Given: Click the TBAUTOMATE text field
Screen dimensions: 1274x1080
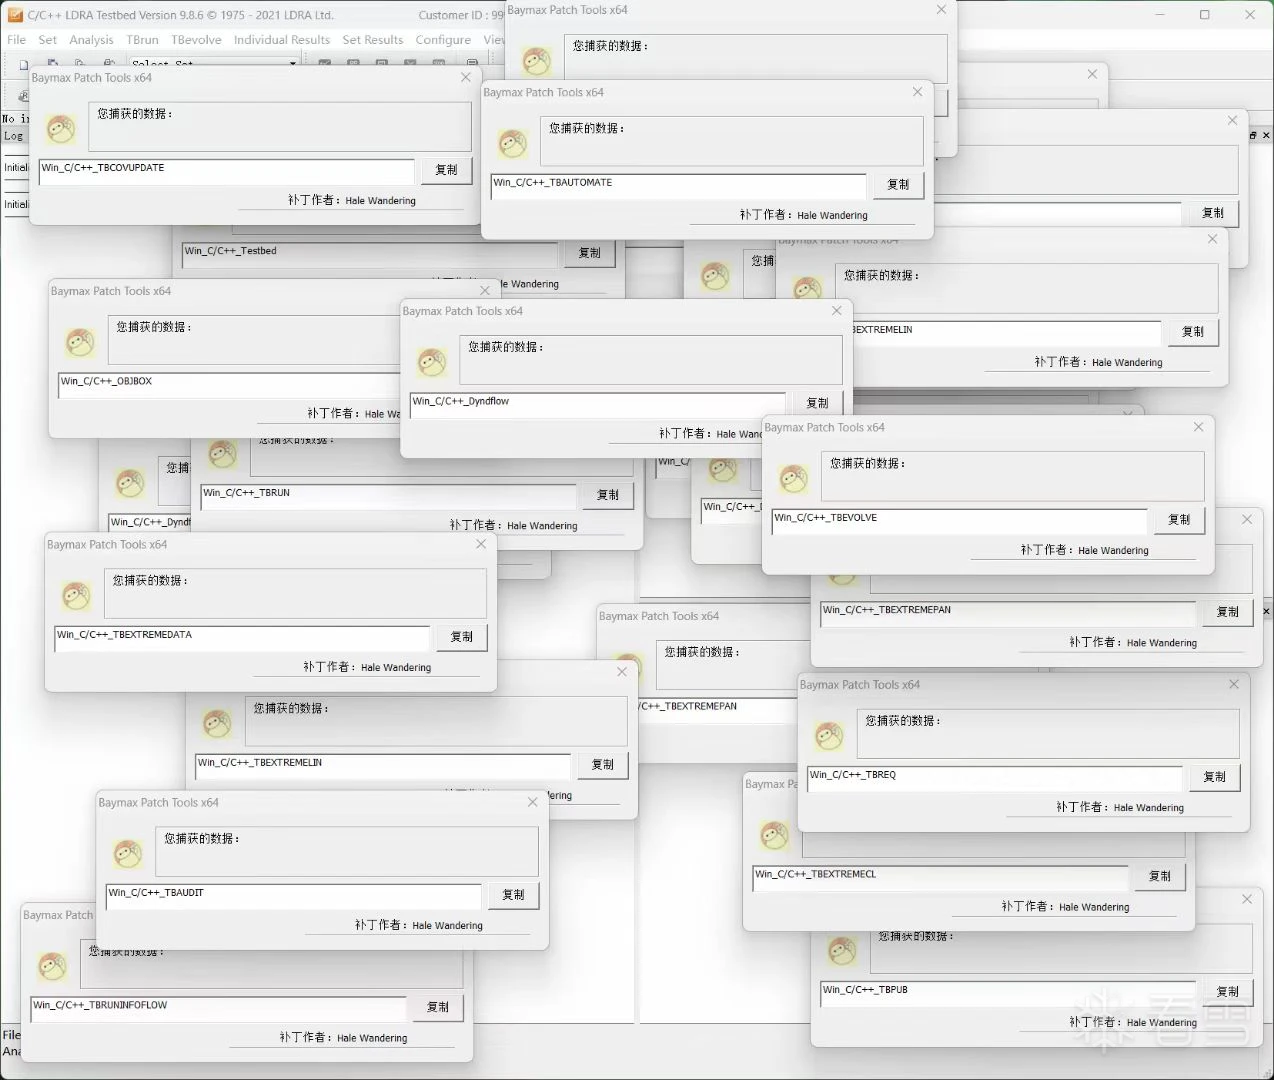Looking at the screenshot, I should tap(678, 186).
